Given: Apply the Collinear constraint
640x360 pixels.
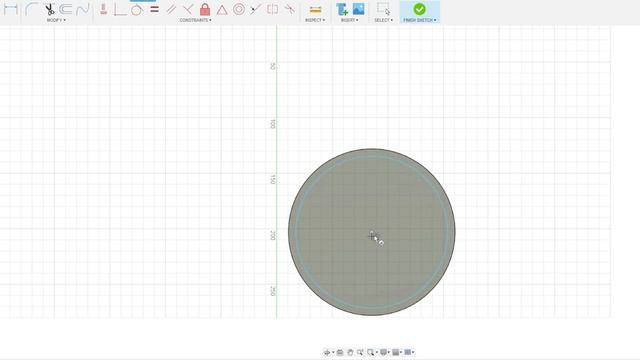Looking at the screenshot, I should 256,9.
